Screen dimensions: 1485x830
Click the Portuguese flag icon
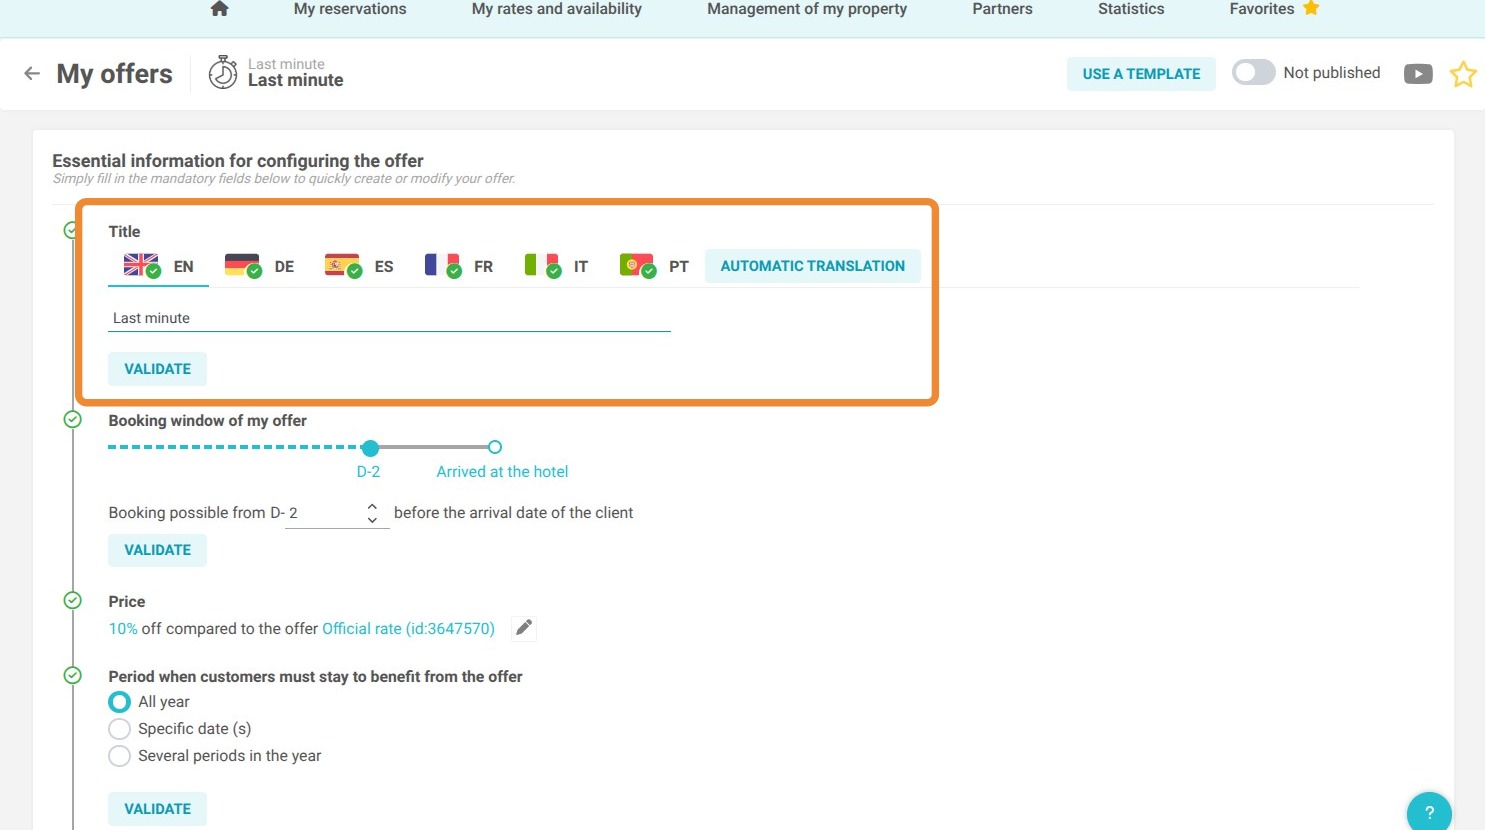pyautogui.click(x=638, y=265)
